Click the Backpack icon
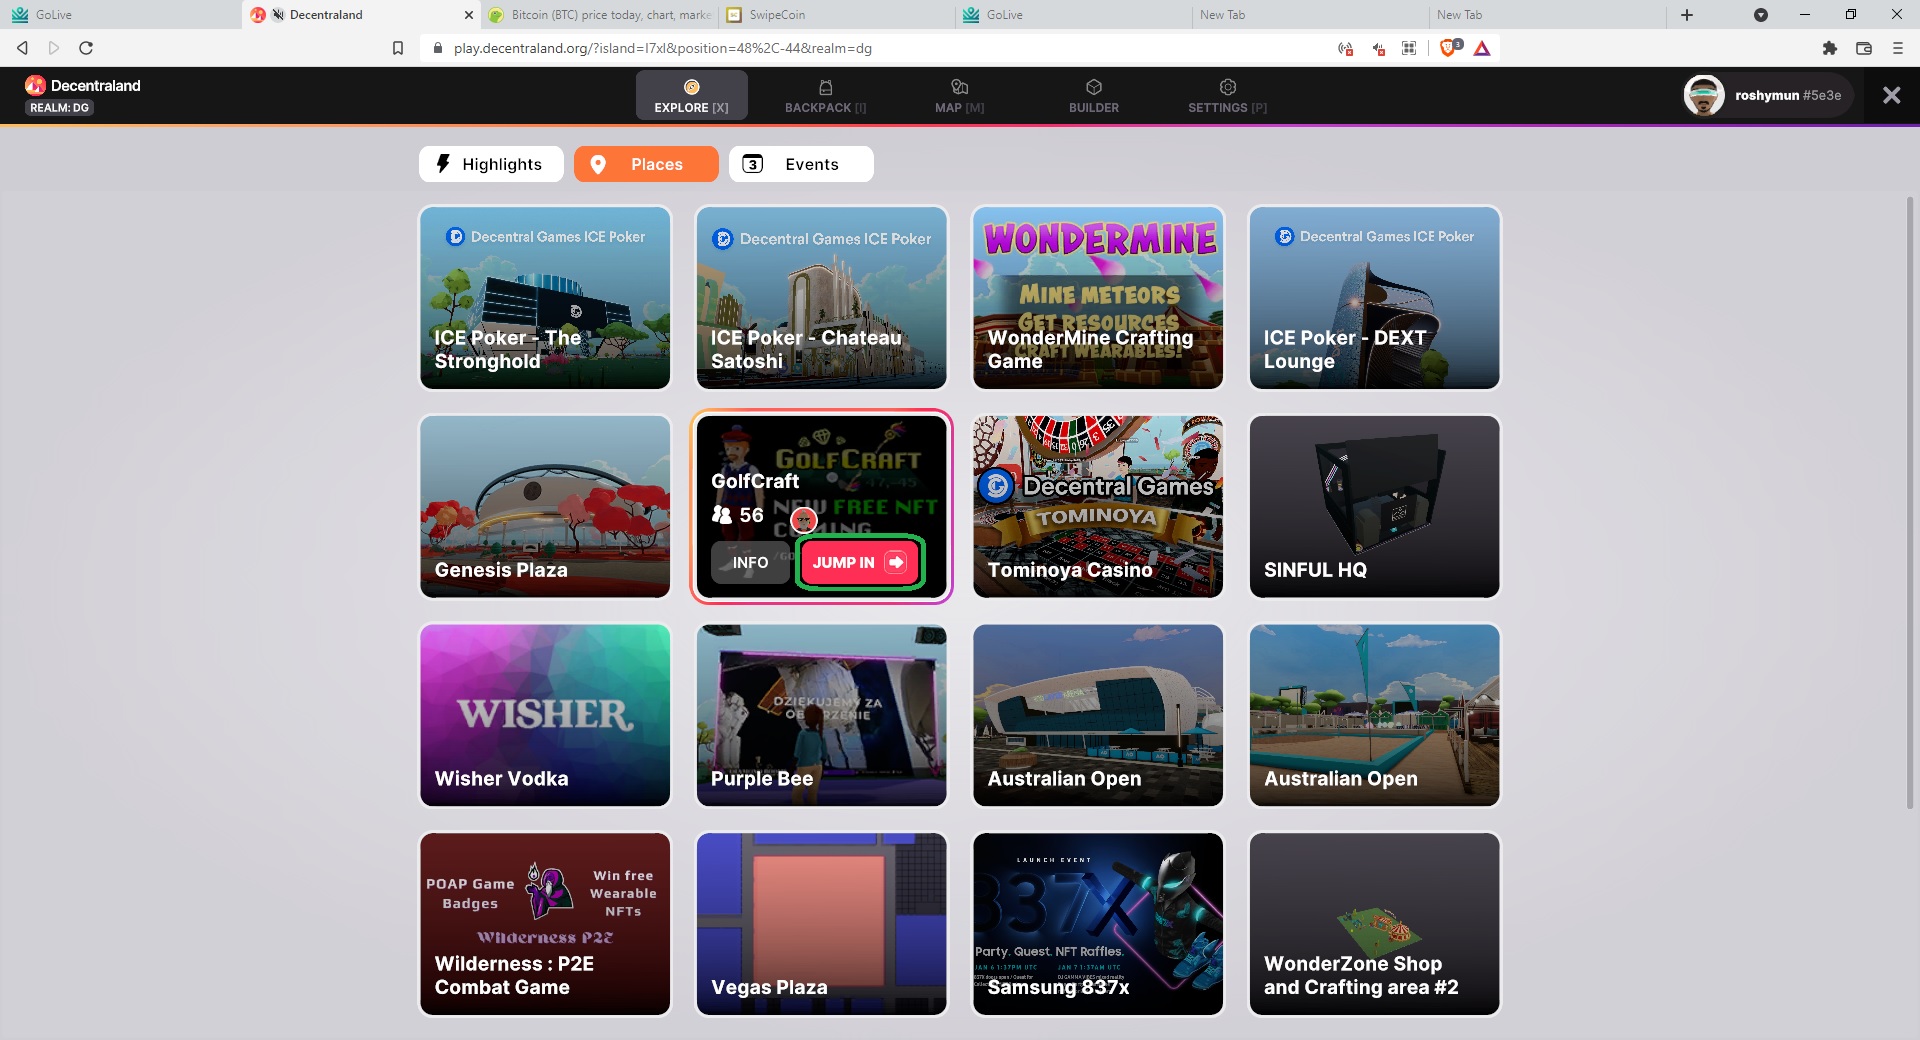Viewport: 1920px width, 1040px height. [825, 87]
